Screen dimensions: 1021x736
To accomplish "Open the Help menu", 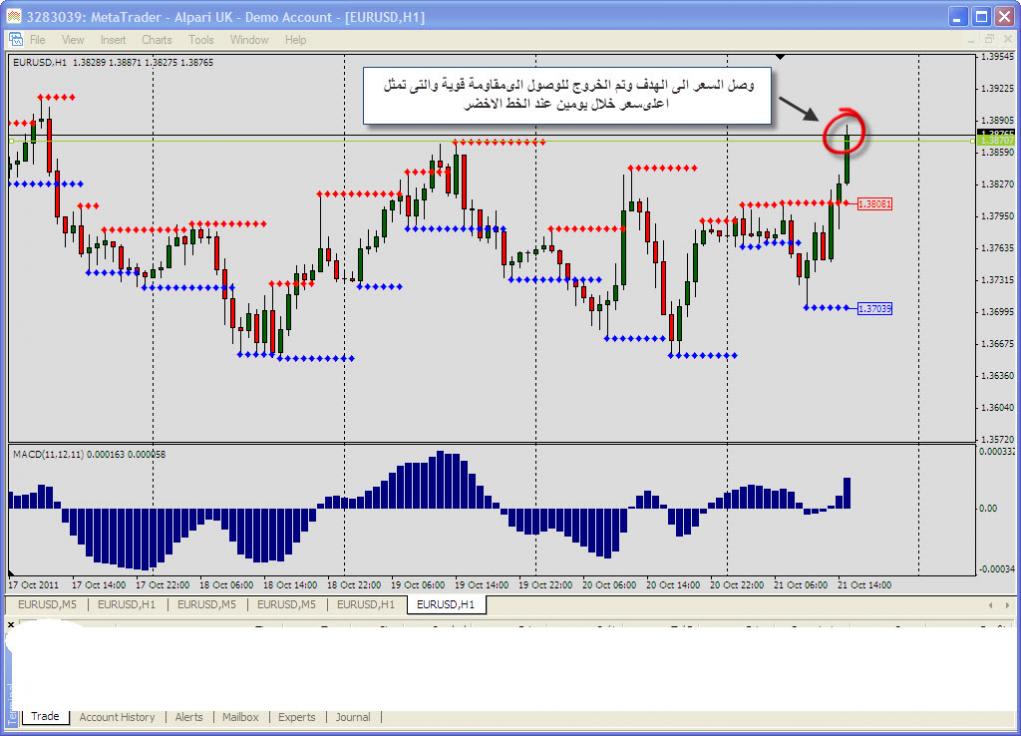I will [295, 40].
